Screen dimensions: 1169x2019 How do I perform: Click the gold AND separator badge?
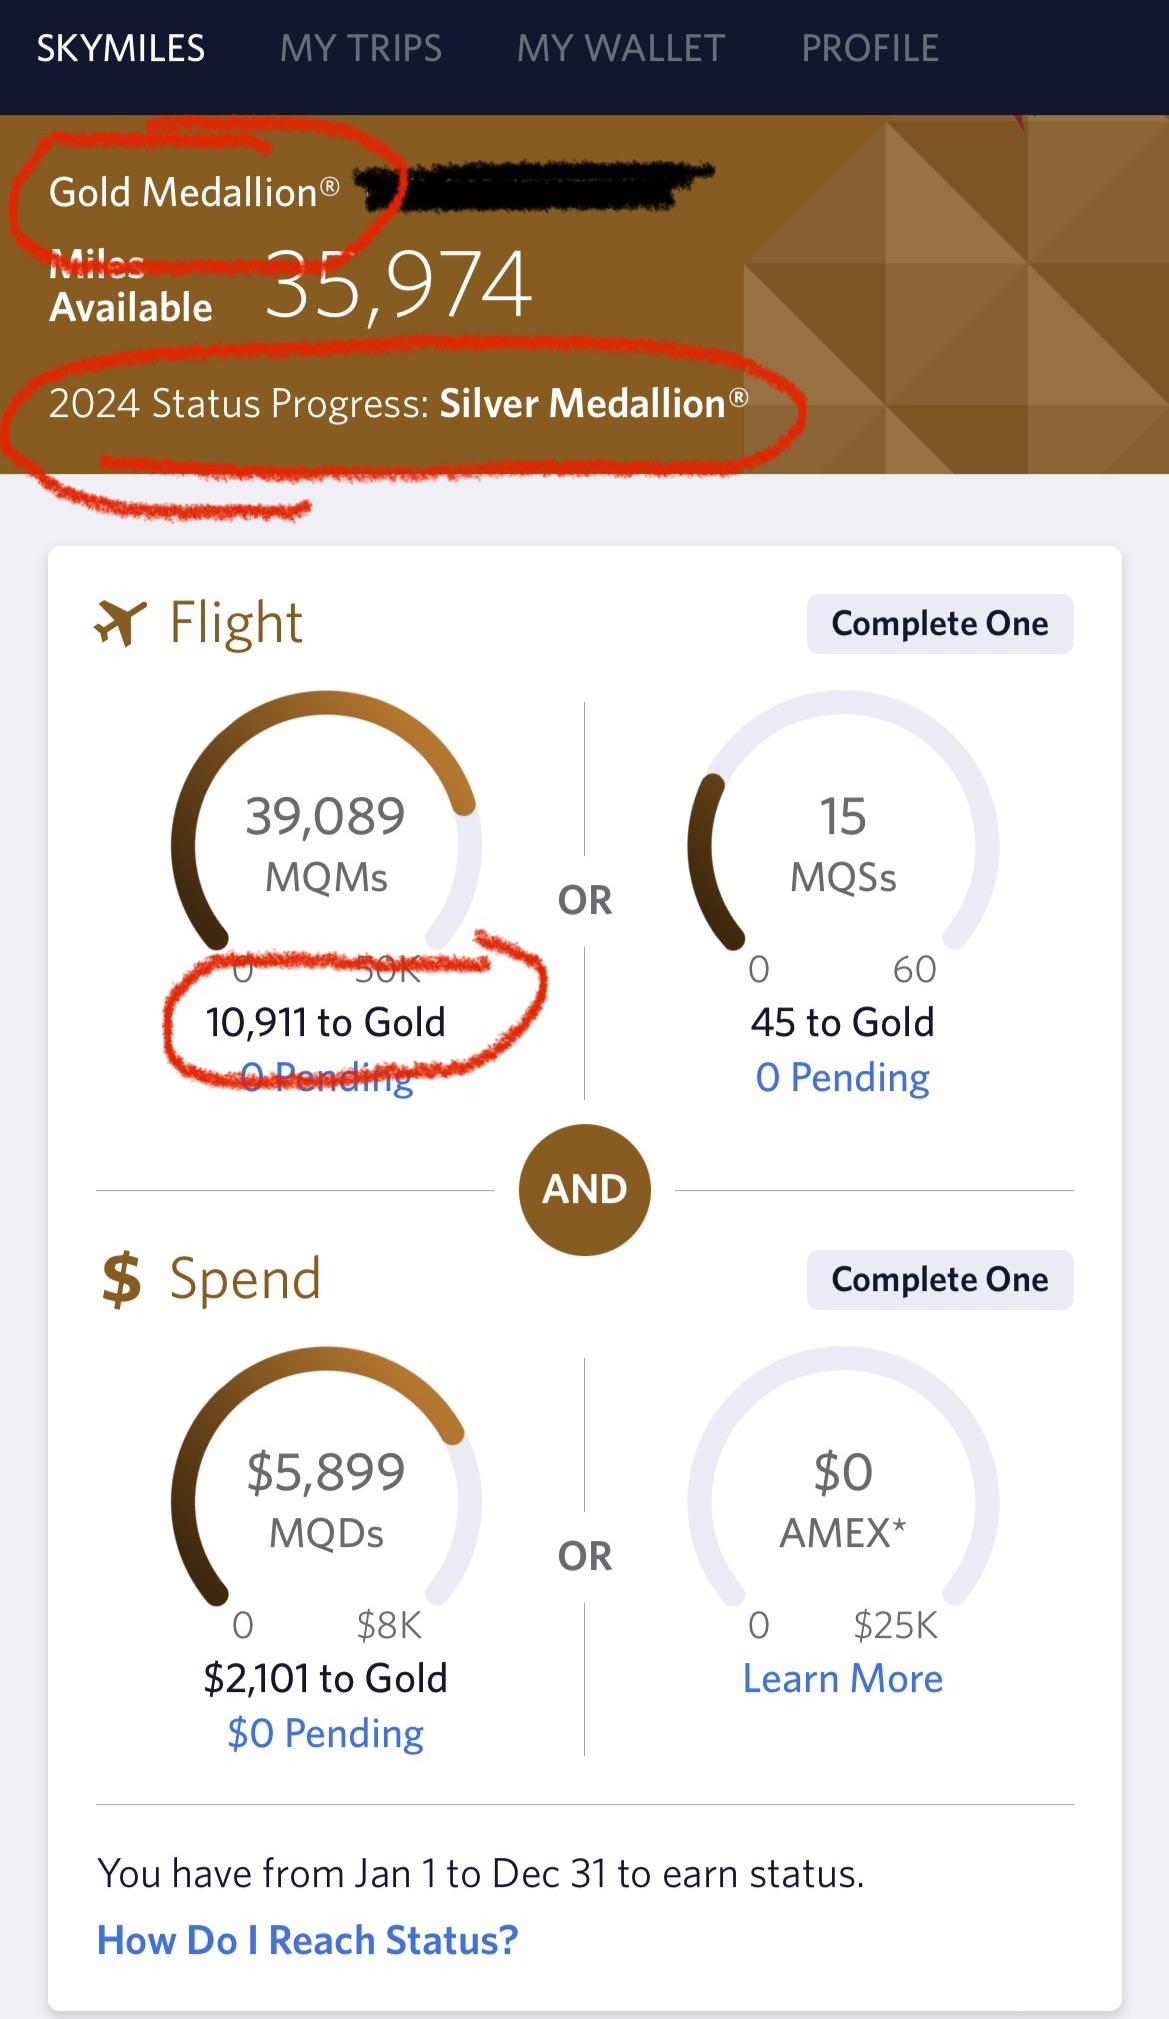click(x=585, y=1188)
